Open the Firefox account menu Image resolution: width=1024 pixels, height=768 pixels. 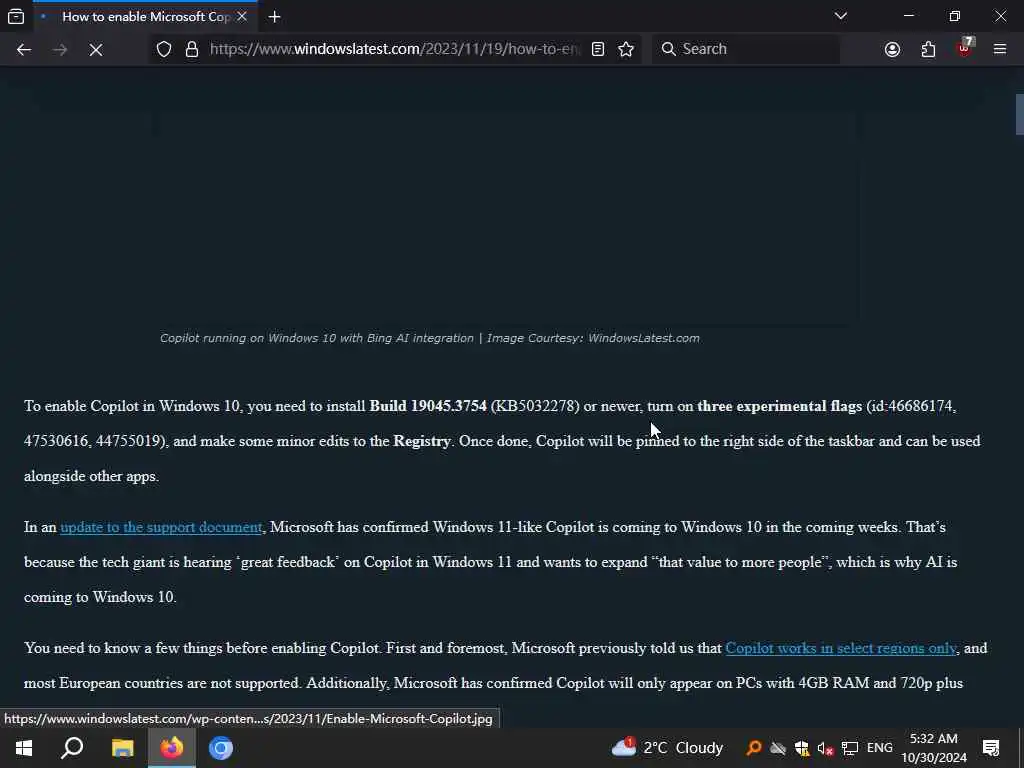click(892, 49)
